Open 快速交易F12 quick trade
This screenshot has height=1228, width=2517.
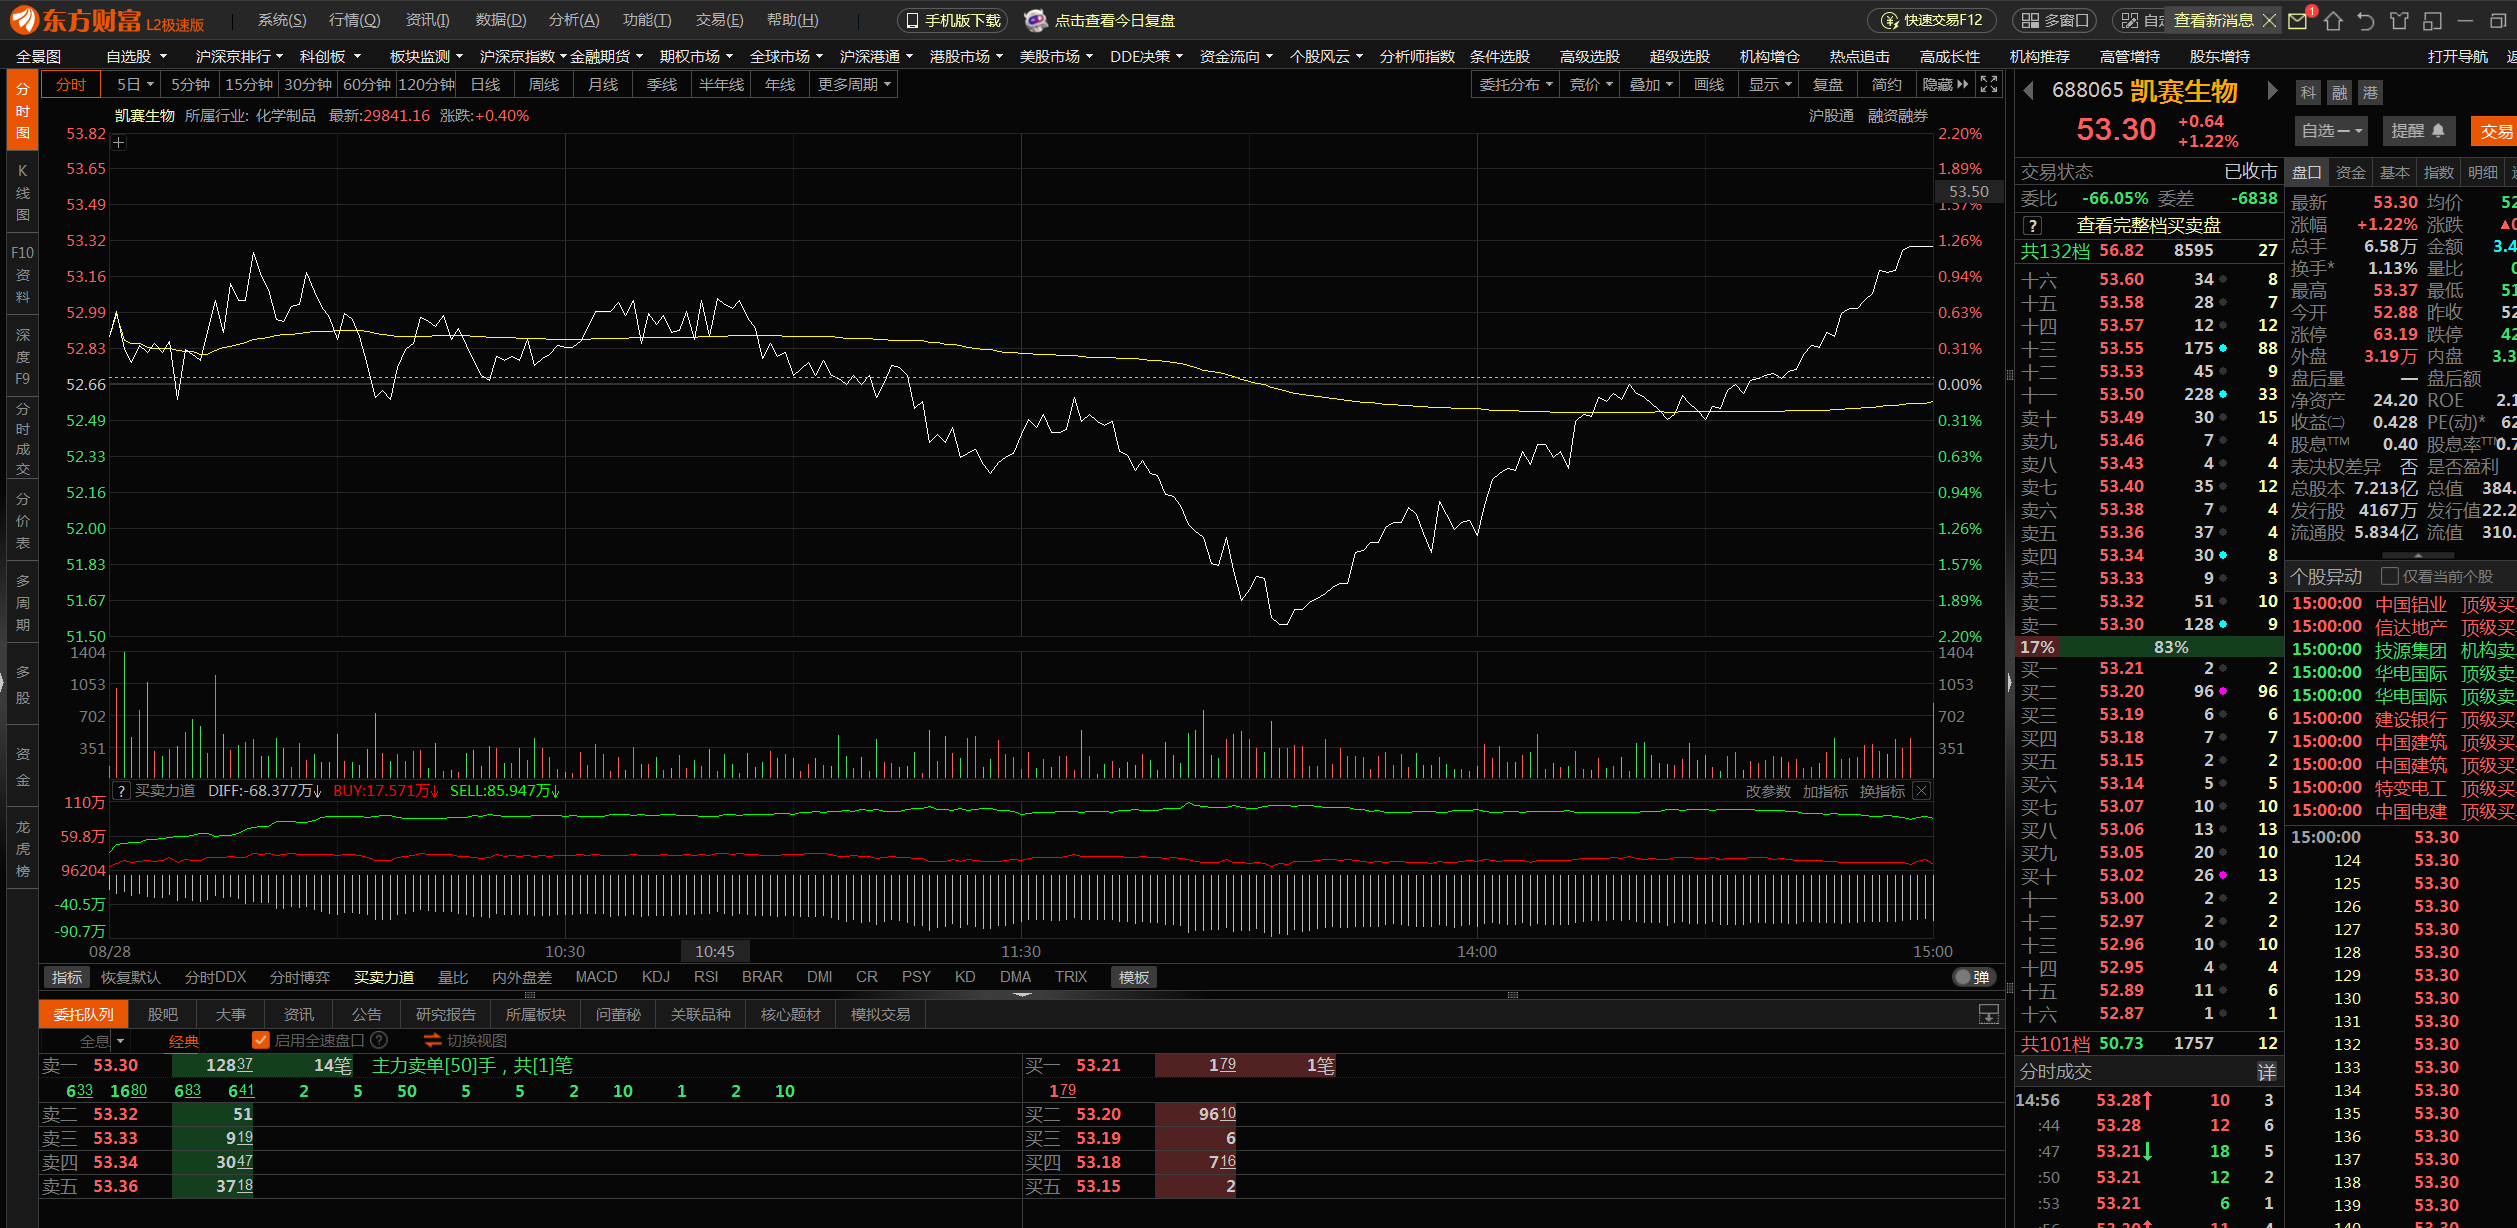point(1932,21)
